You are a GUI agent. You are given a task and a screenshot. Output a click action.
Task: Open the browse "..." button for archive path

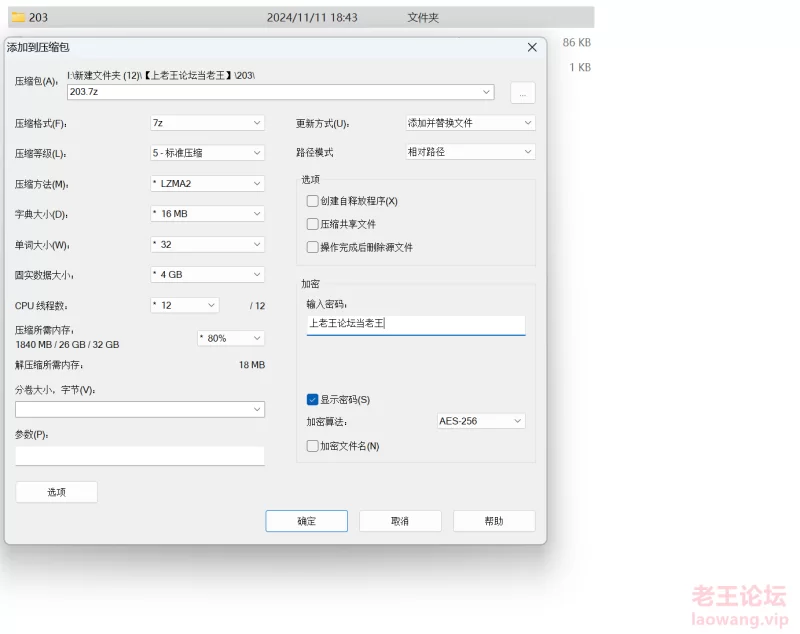point(522,93)
